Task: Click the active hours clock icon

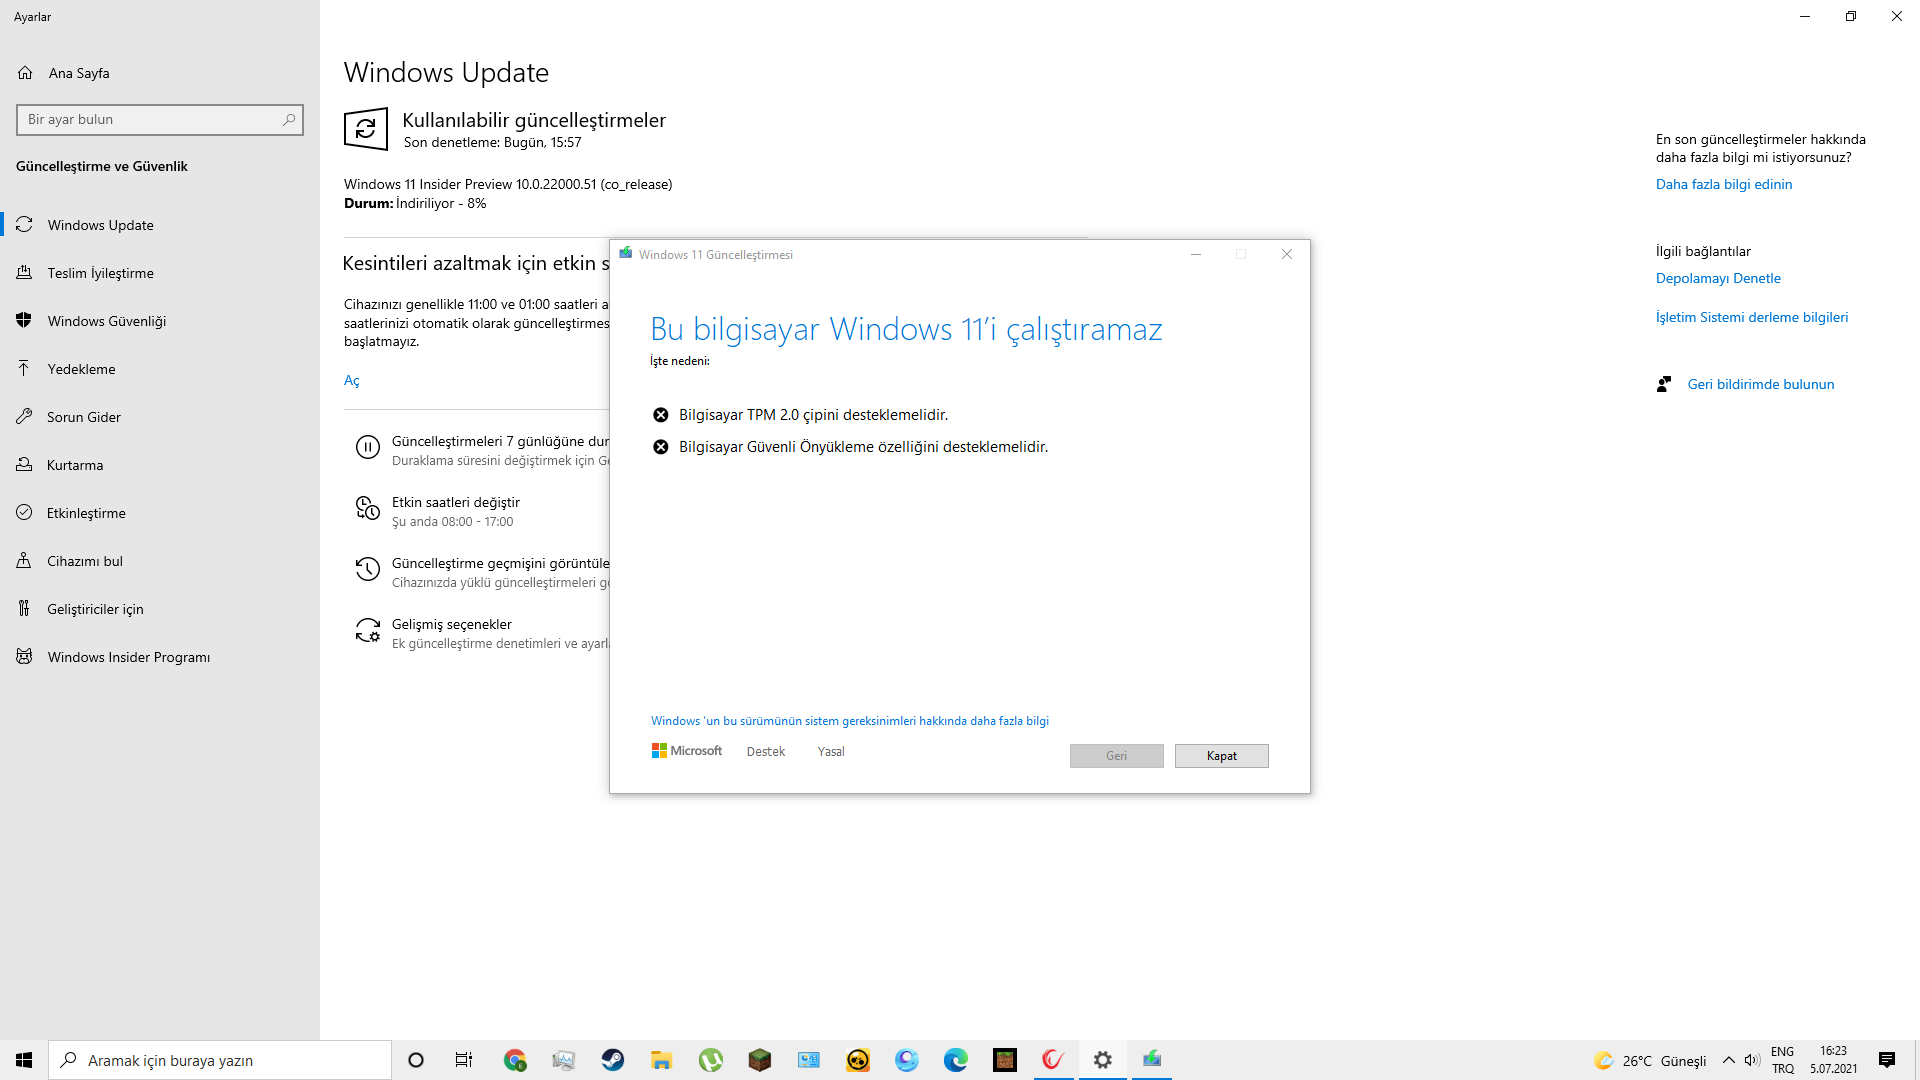Action: click(x=368, y=509)
